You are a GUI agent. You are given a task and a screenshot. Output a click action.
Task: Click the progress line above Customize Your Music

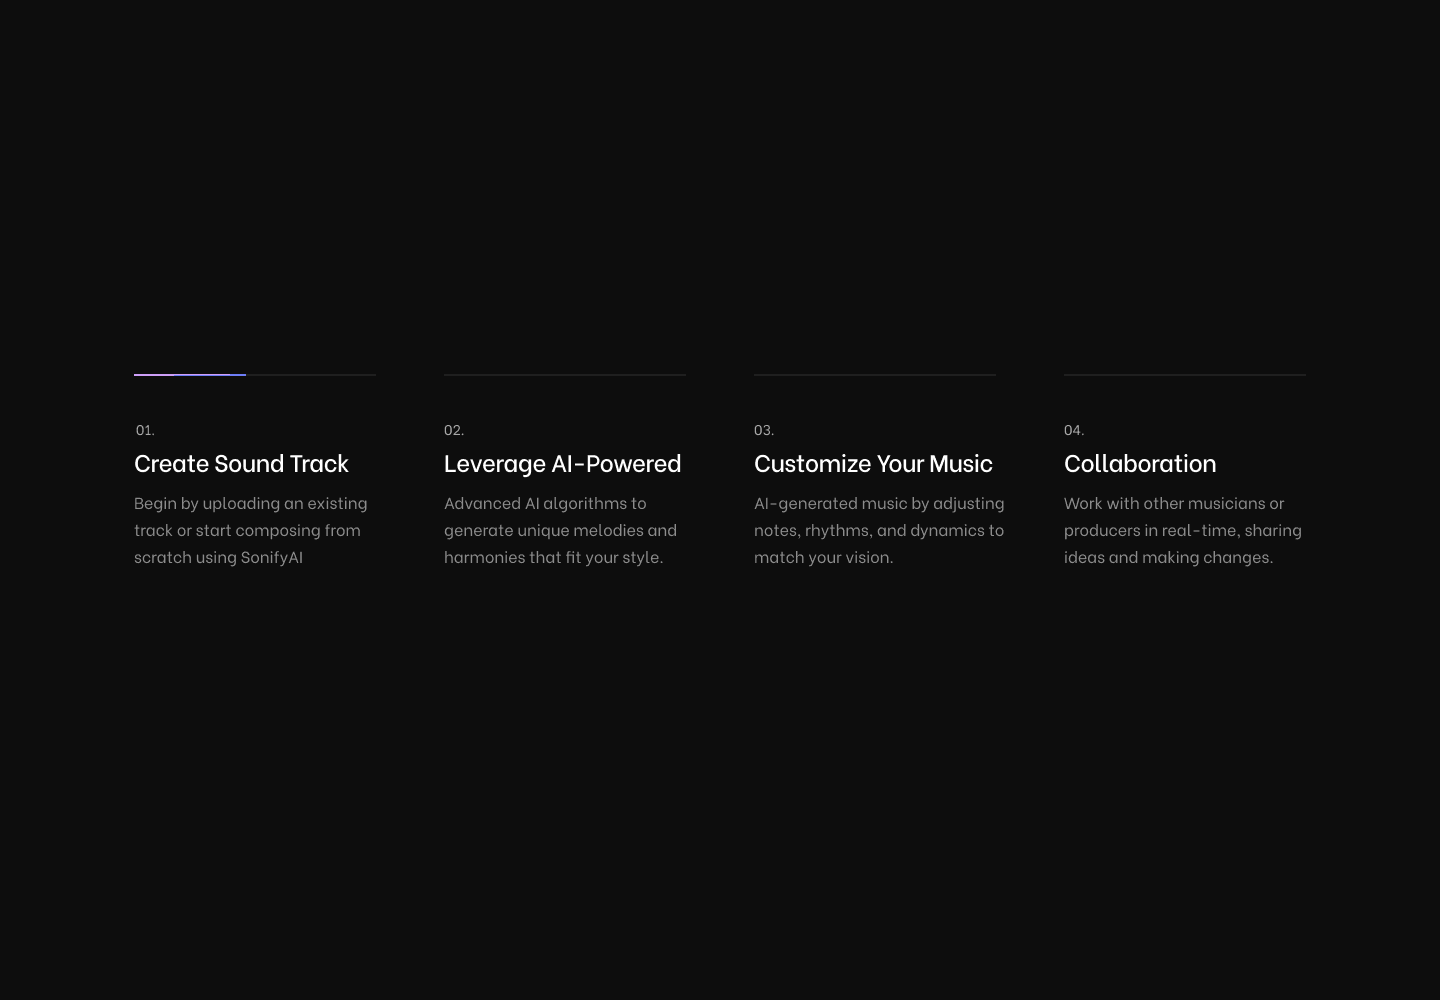pyautogui.click(x=875, y=375)
